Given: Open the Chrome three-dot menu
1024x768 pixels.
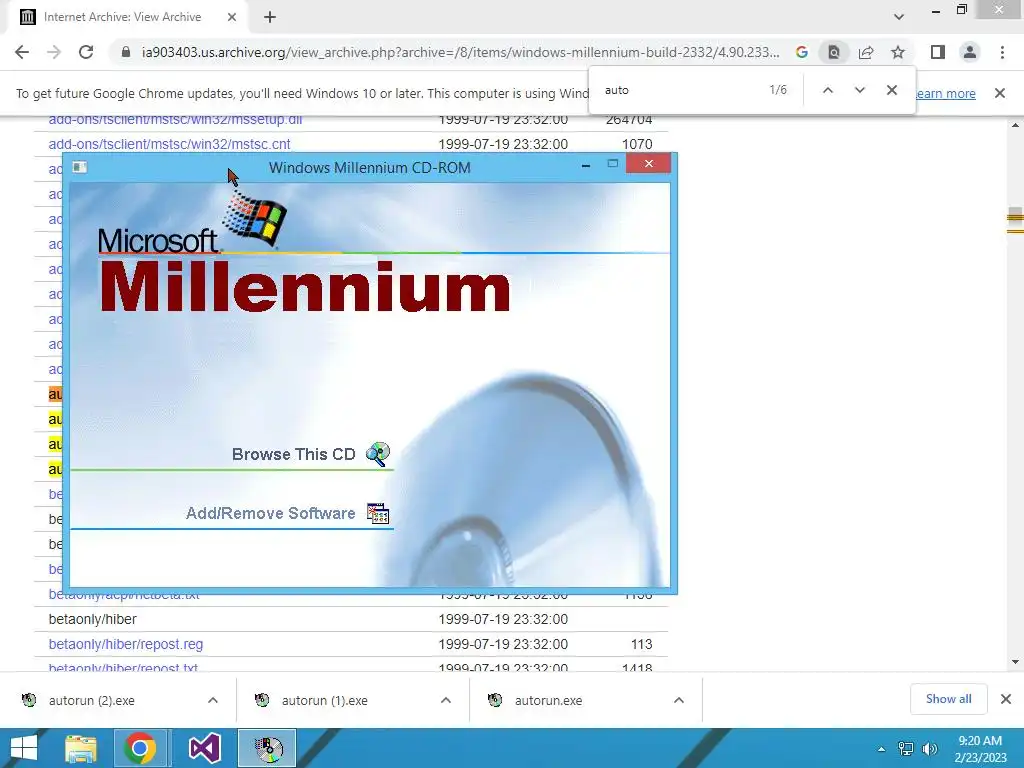Looking at the screenshot, I should pos(1002,52).
